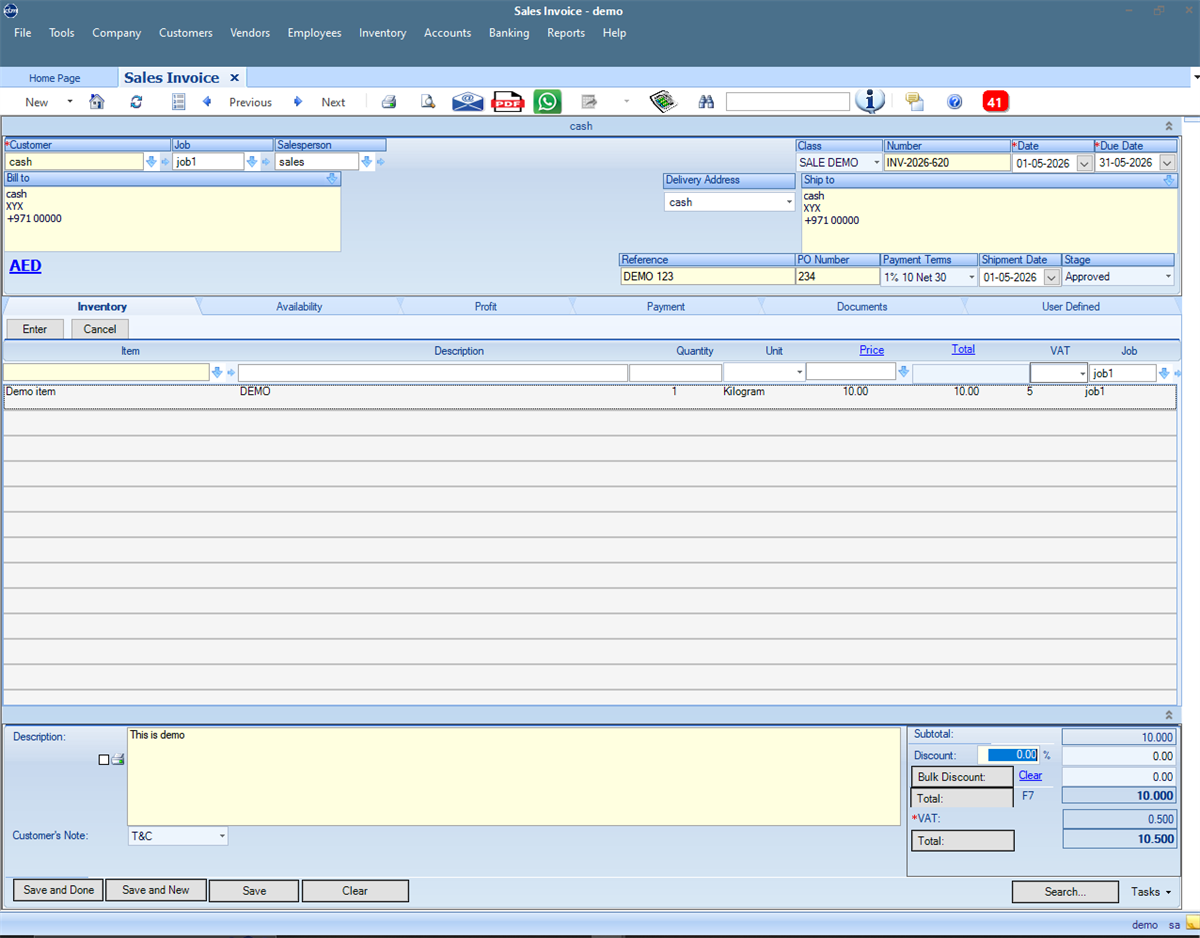Open the Date calendar dropdown
1200x938 pixels.
coord(1084,163)
